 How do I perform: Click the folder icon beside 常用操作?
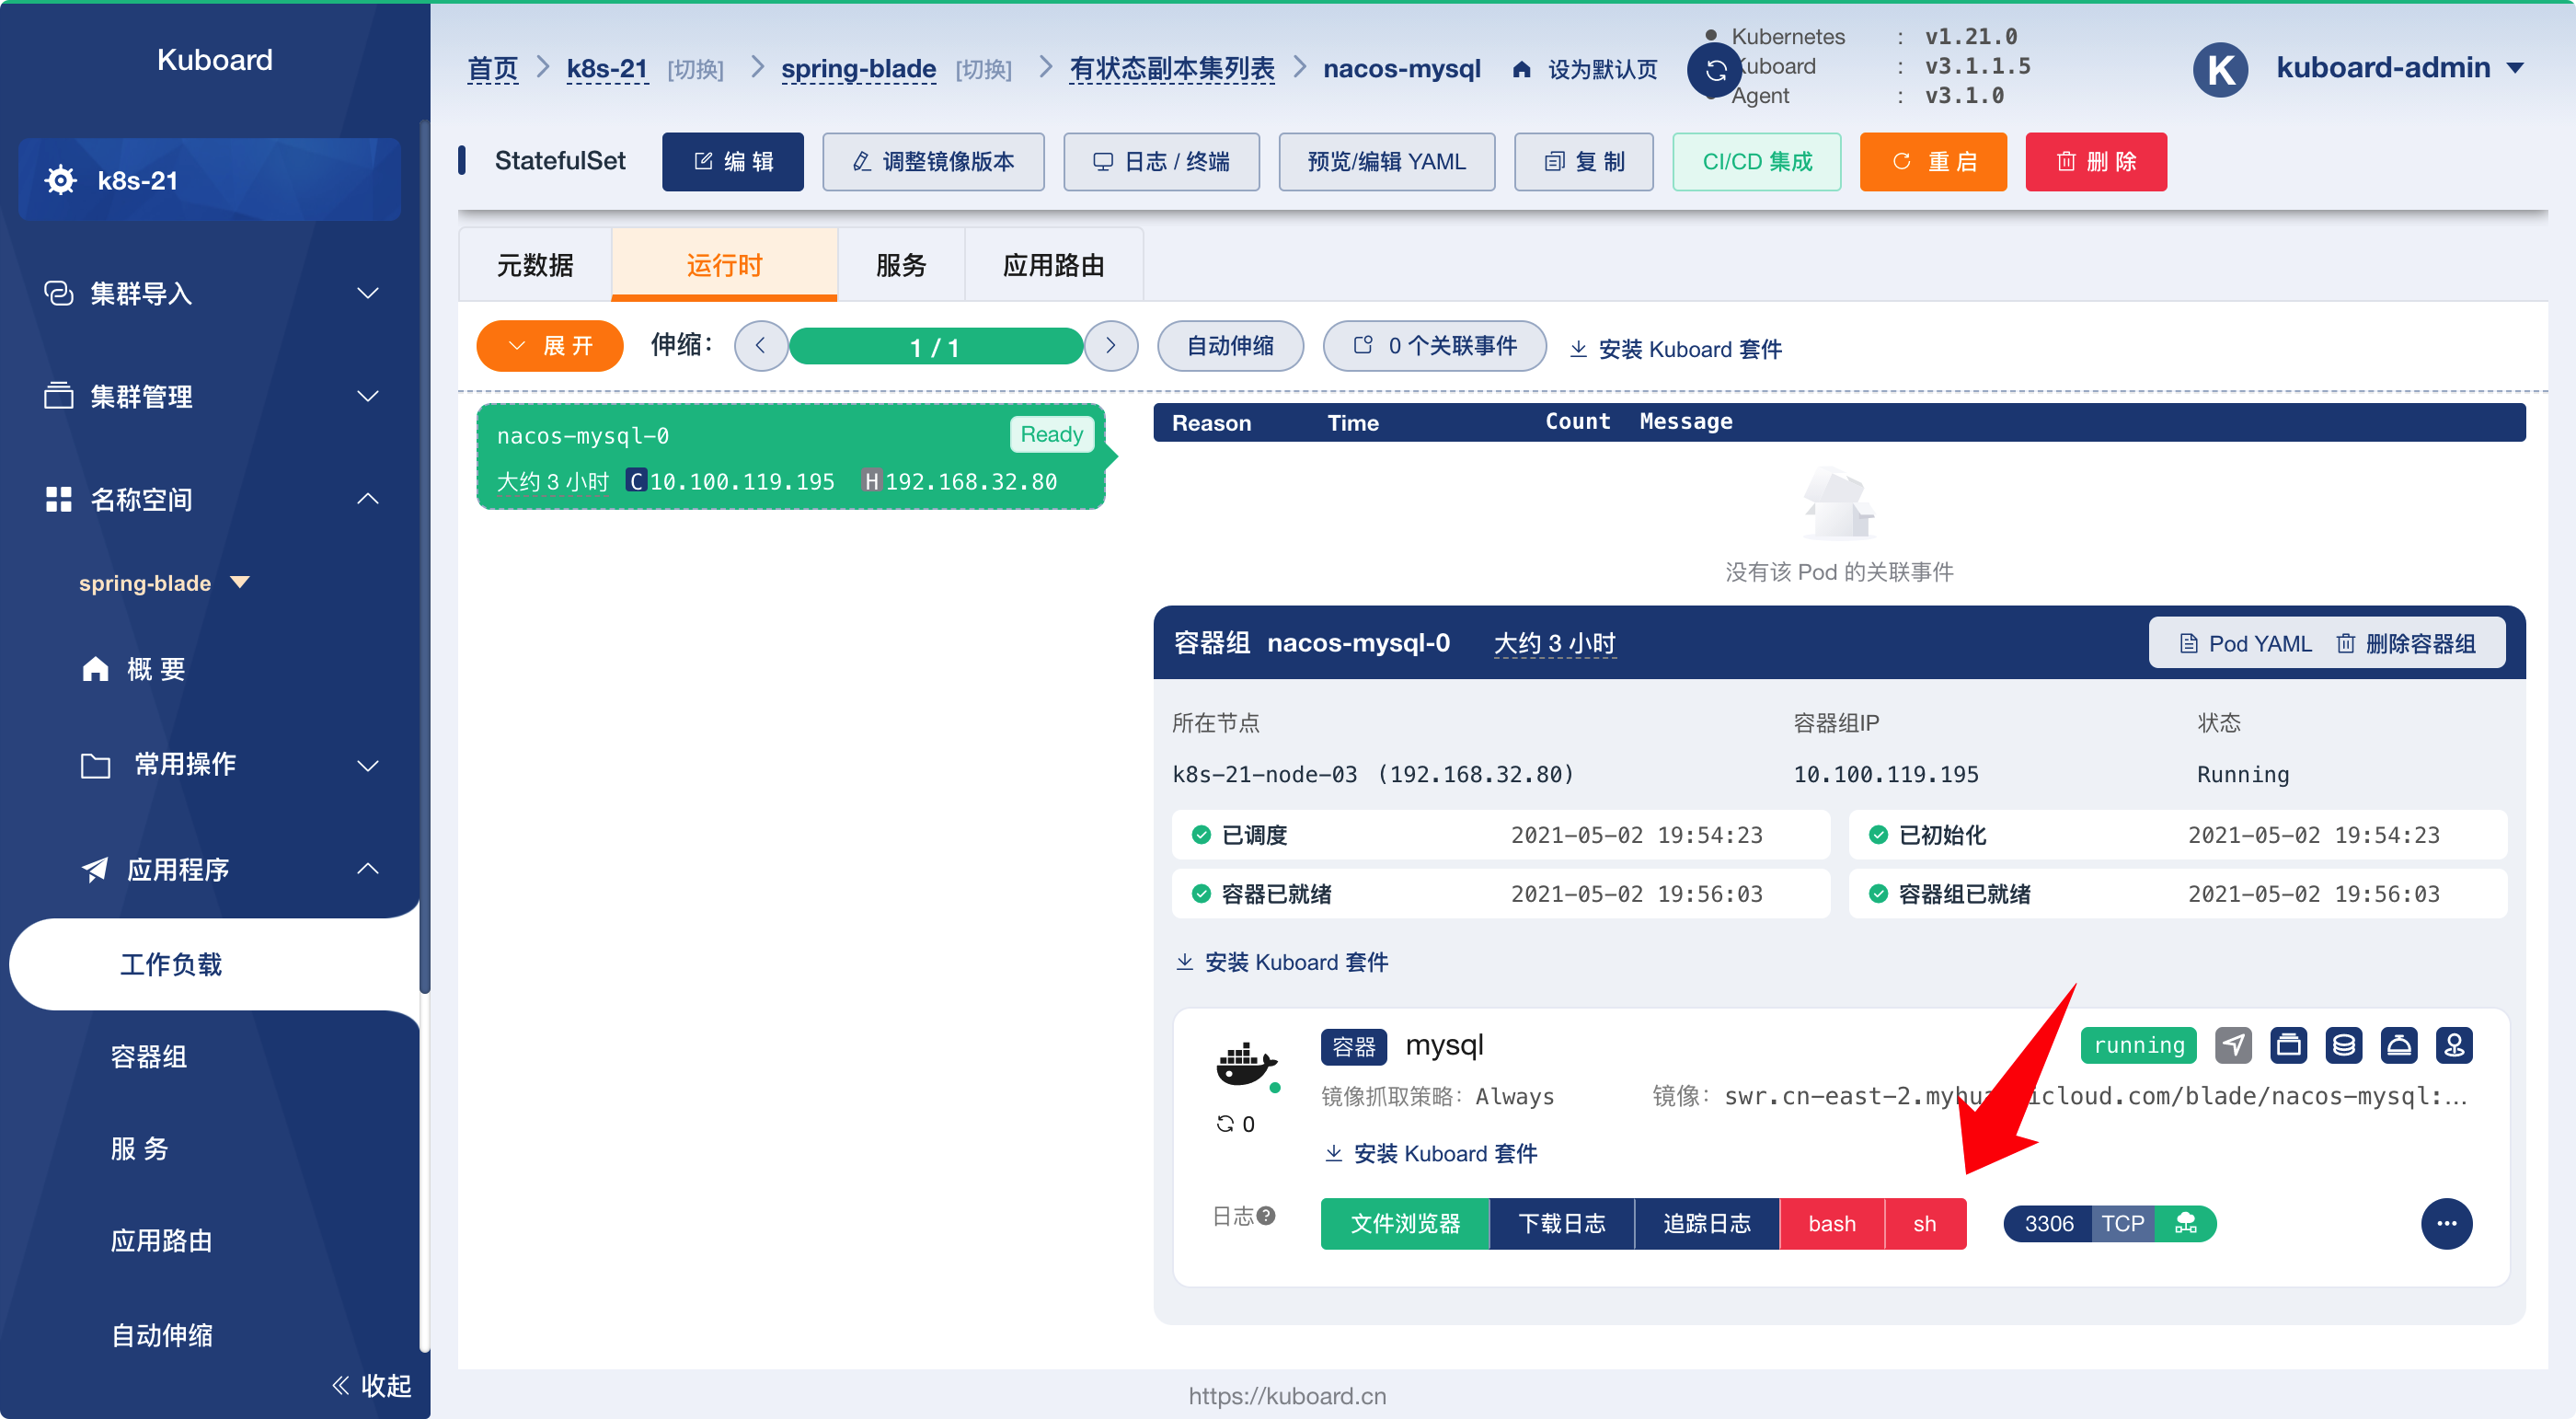[95, 765]
